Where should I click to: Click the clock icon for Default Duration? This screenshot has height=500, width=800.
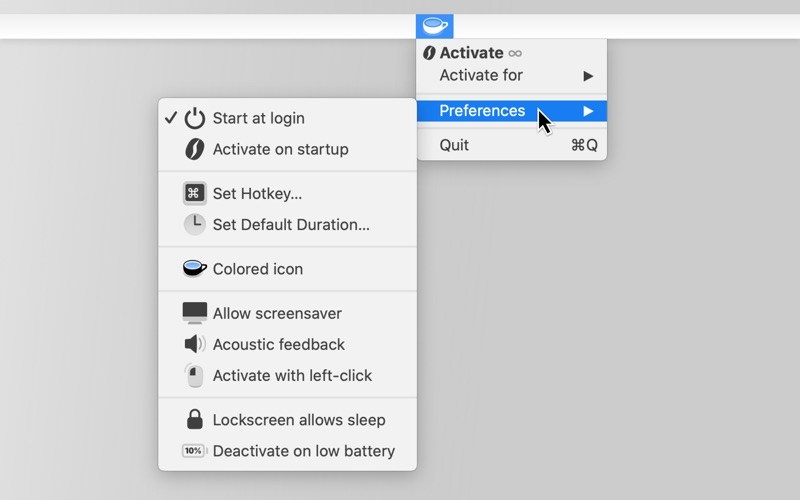(x=195, y=225)
